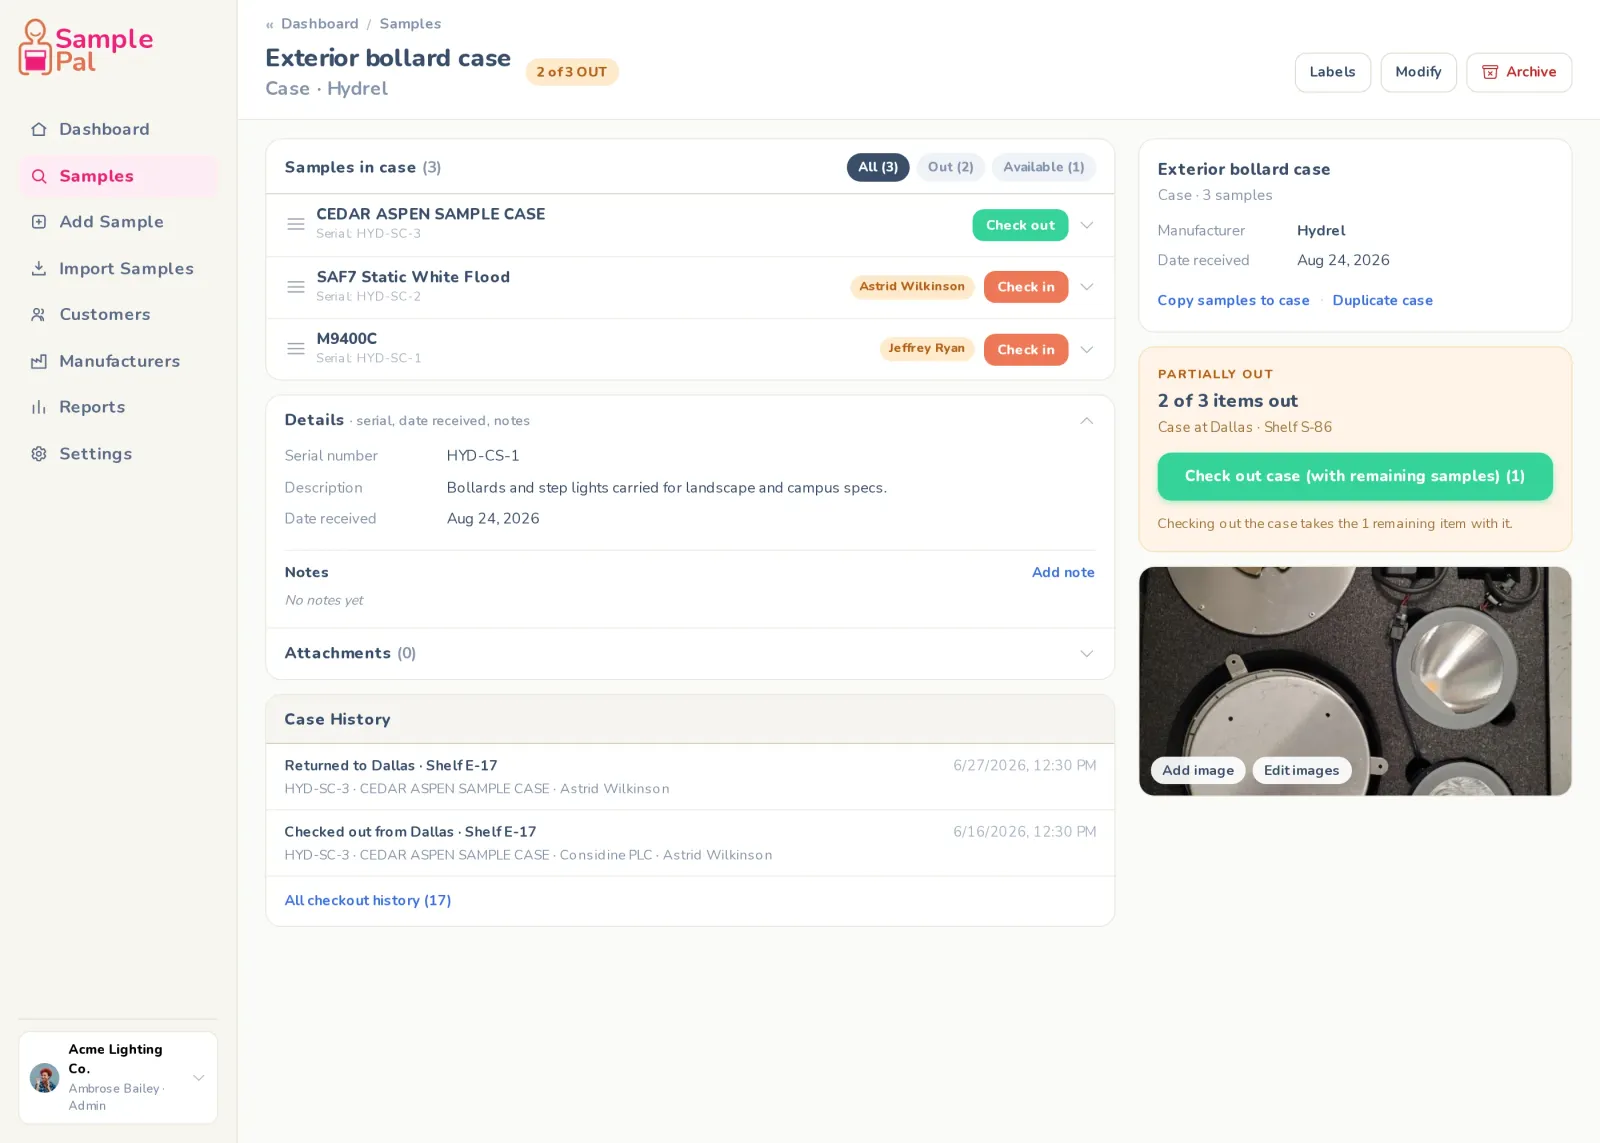Image resolution: width=1600 pixels, height=1143 pixels.
Task: Click the Import Samples download icon
Action: click(x=39, y=268)
